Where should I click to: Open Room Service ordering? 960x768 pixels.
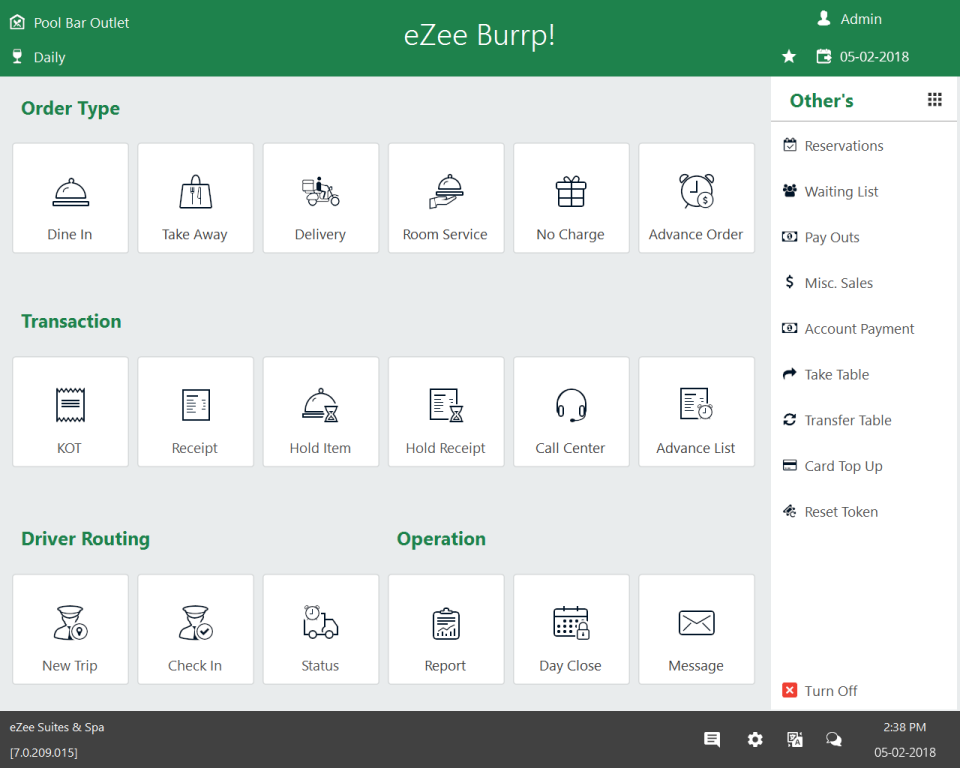point(446,198)
